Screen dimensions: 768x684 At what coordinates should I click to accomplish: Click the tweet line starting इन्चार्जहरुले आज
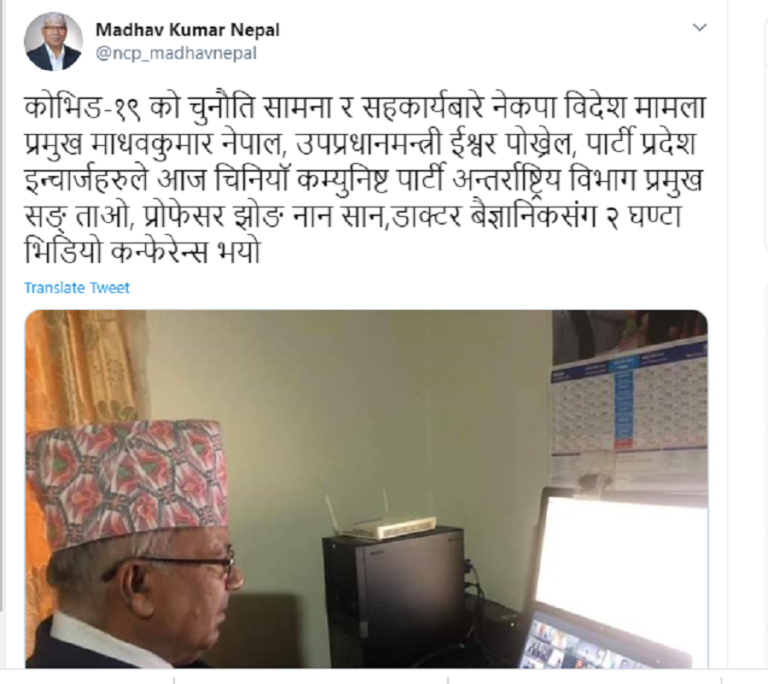(x=363, y=179)
